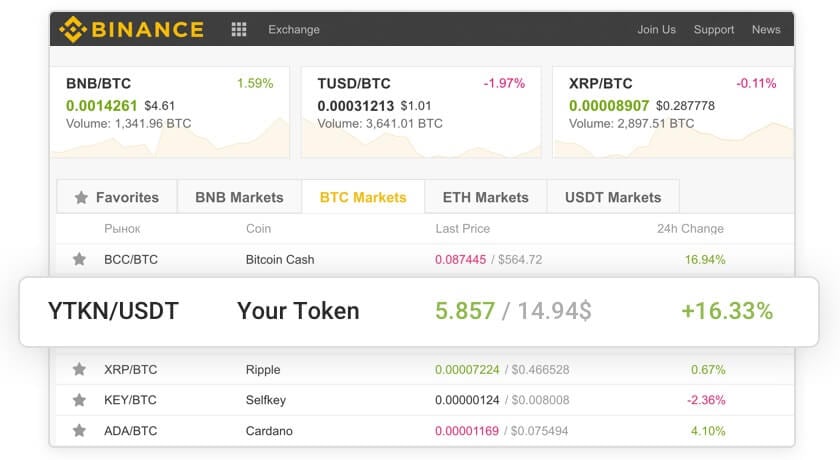
Task: Click the 0.087445 last price
Action: point(460,259)
